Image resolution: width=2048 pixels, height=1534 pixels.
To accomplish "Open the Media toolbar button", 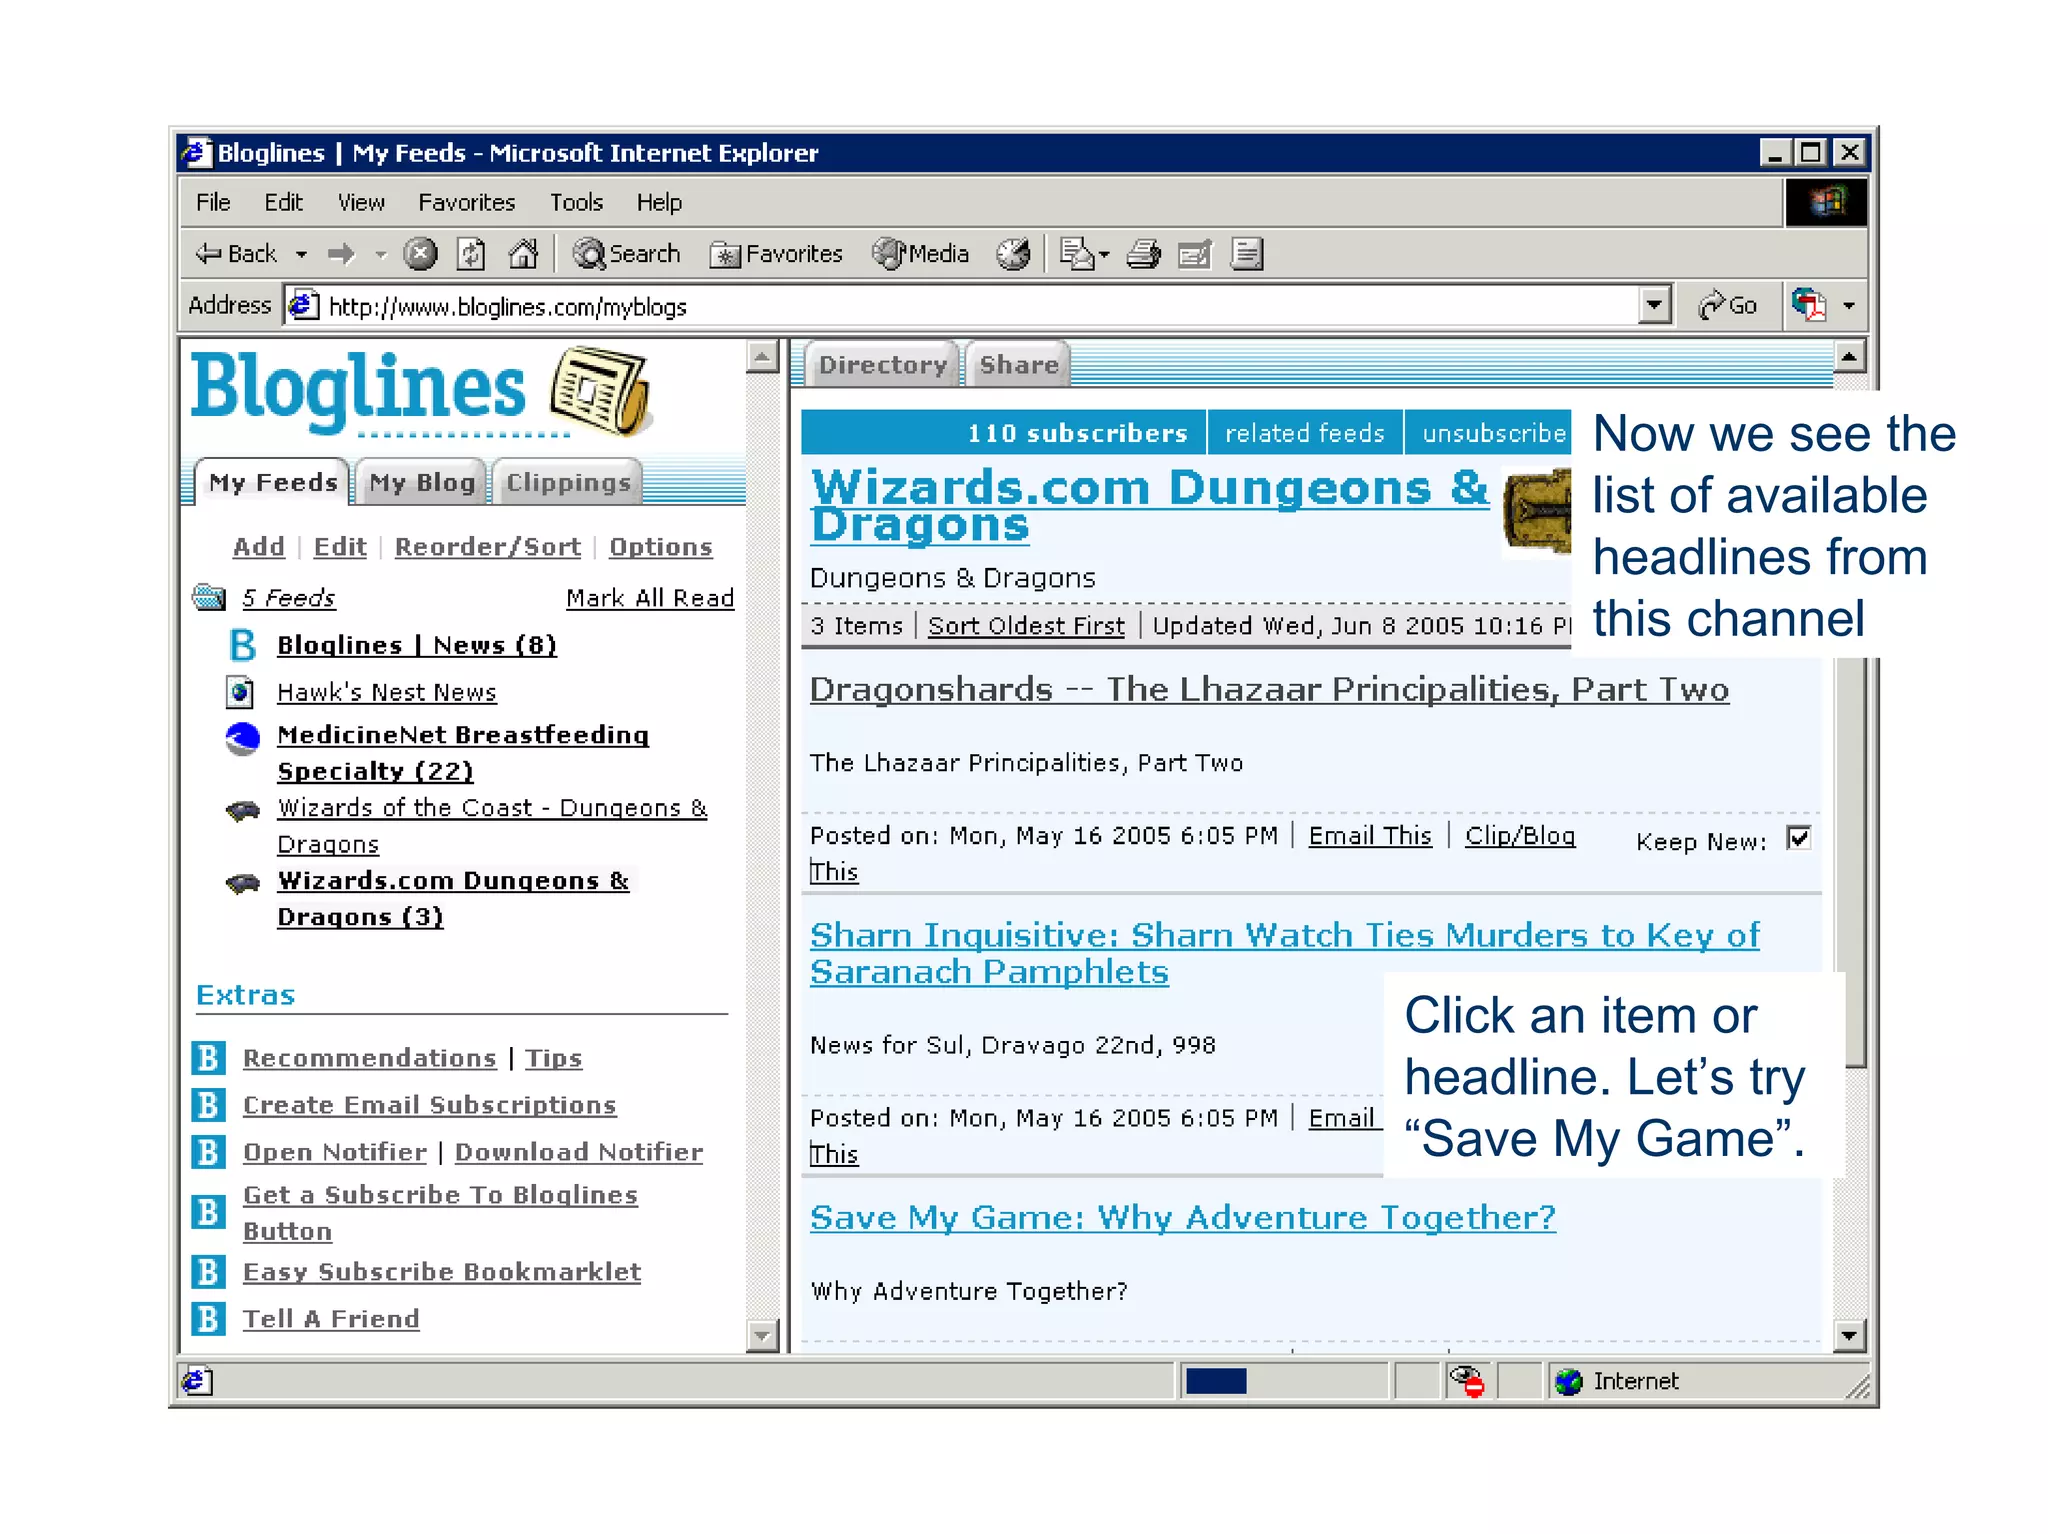I will 920,254.
